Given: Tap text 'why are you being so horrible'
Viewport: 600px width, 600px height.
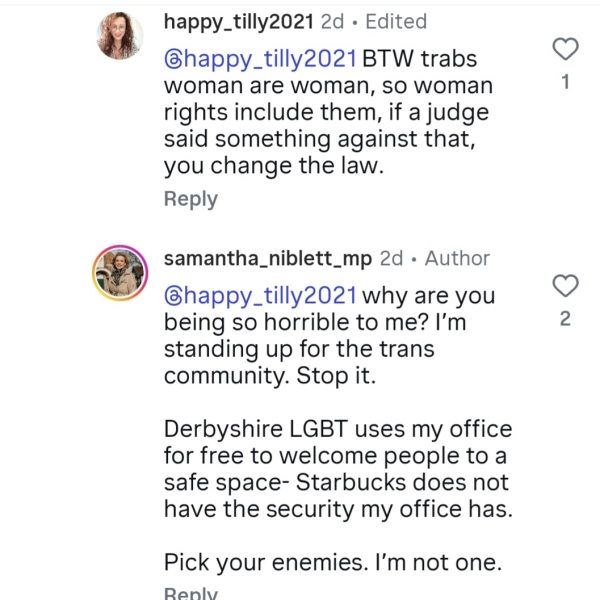Looking at the screenshot, I should coord(329,309).
